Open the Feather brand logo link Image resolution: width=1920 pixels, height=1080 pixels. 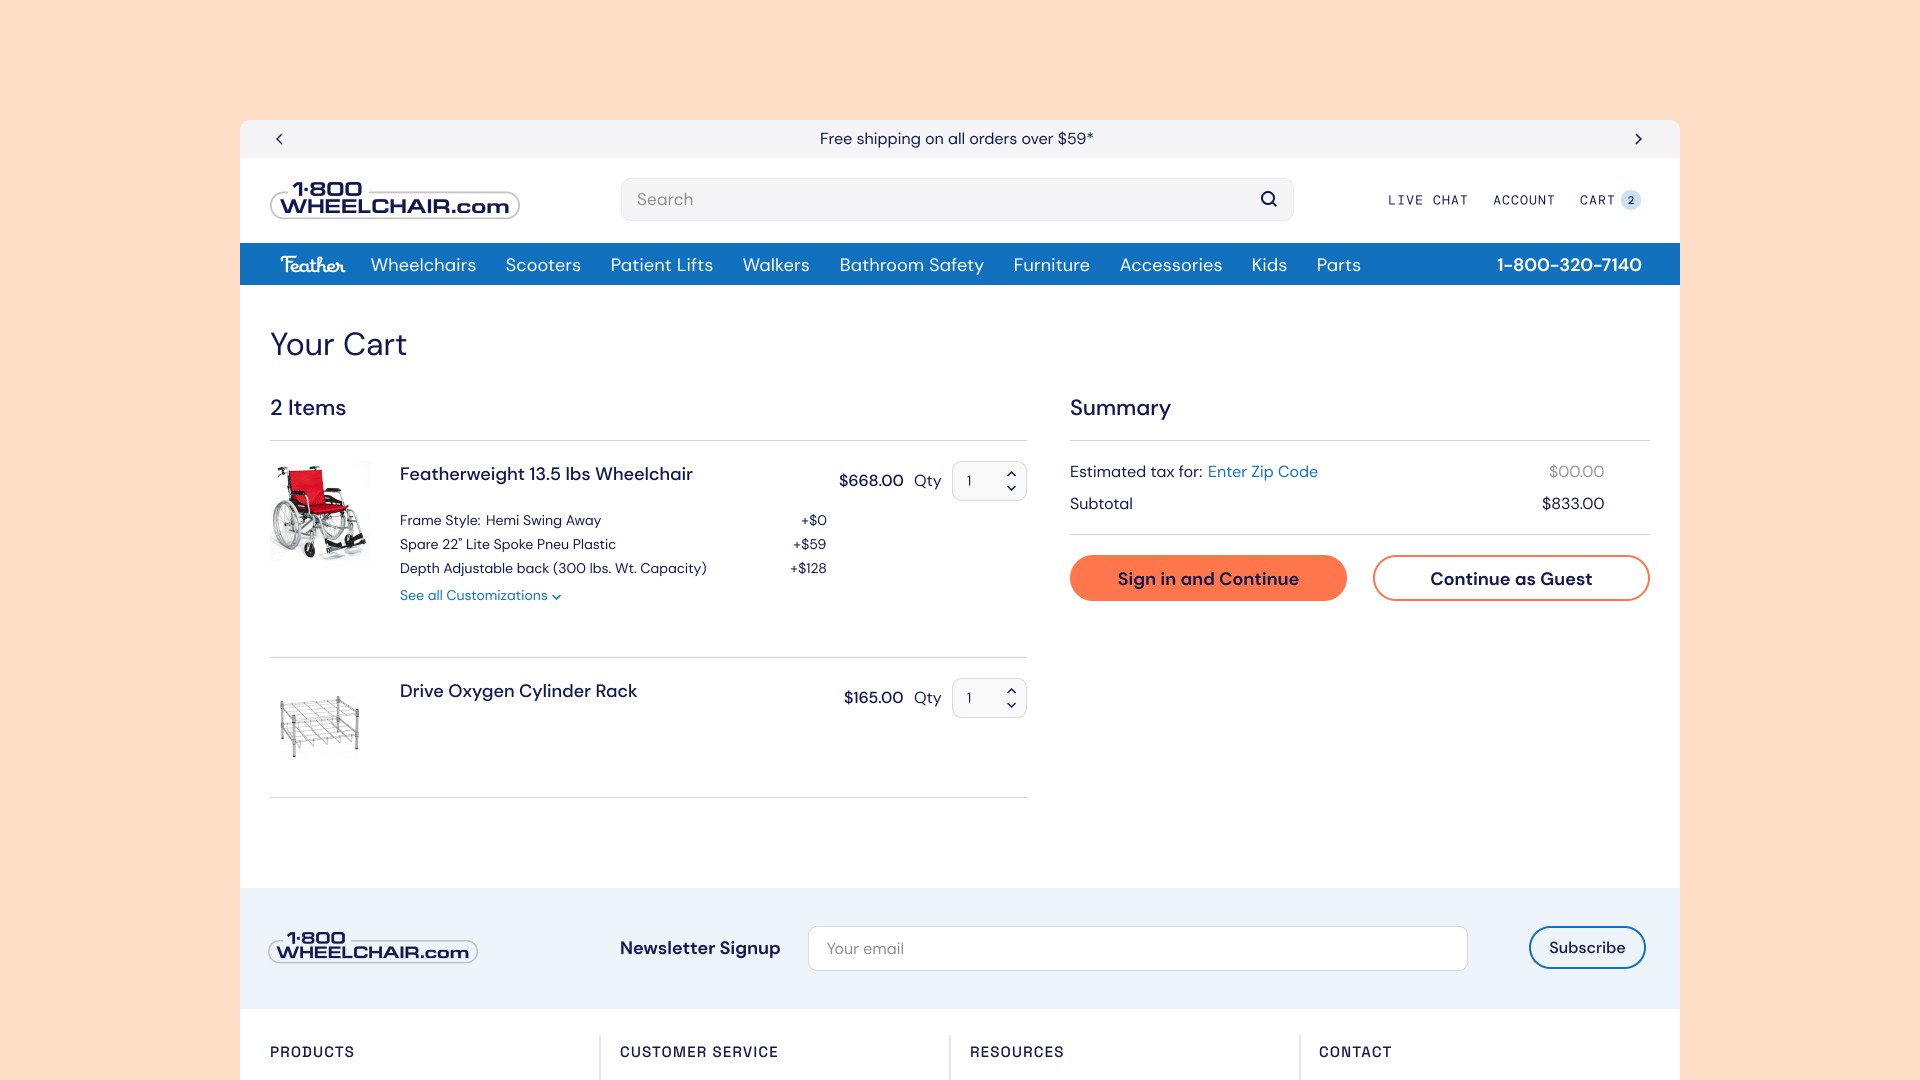(312, 265)
